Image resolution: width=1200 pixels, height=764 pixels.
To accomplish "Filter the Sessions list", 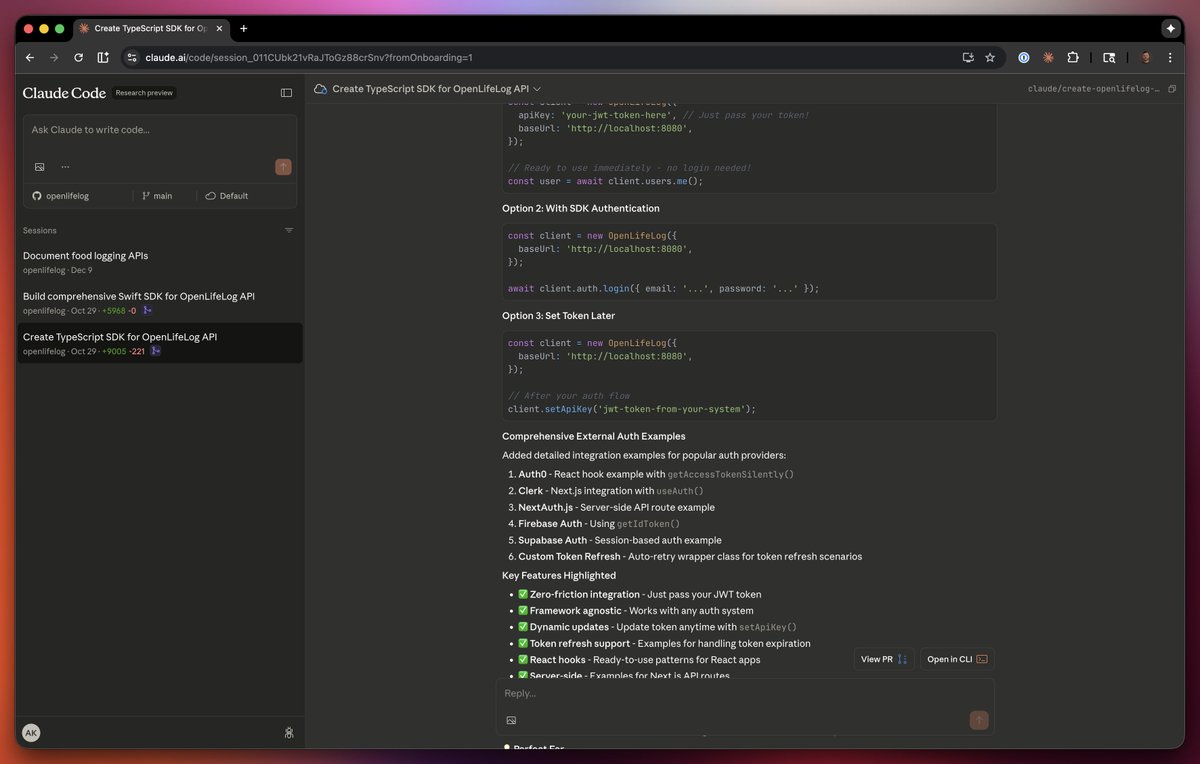I will pos(289,230).
